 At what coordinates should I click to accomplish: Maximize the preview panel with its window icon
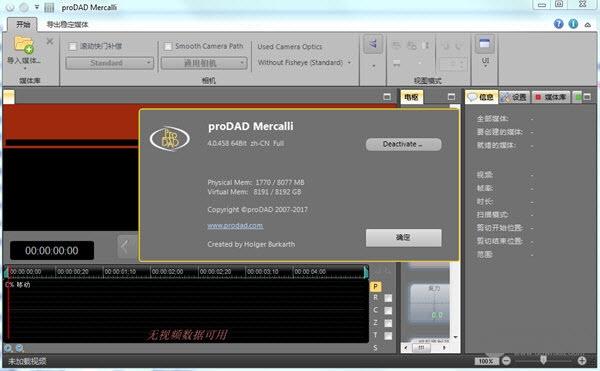[387, 97]
